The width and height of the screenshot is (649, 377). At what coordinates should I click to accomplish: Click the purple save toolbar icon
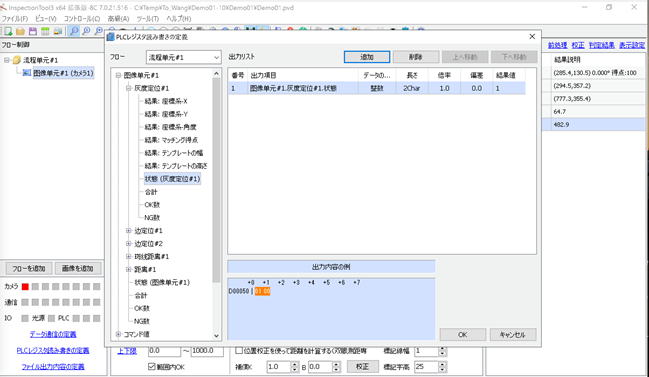coord(33,31)
